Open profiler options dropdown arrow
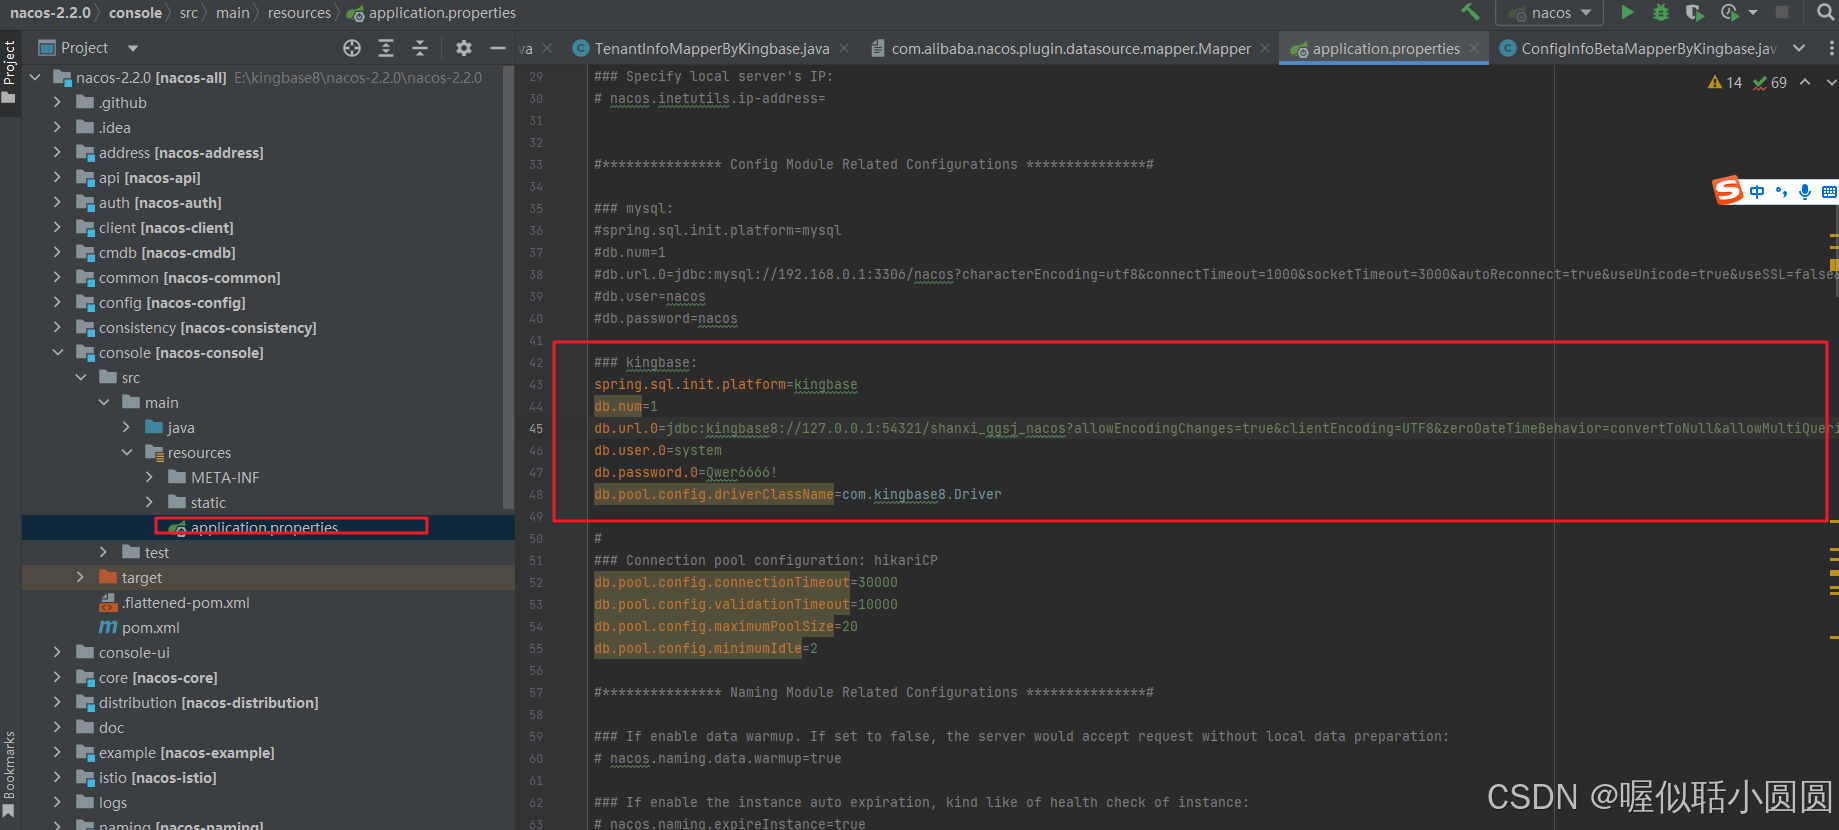Screen dimensions: 1839x830 [1753, 12]
